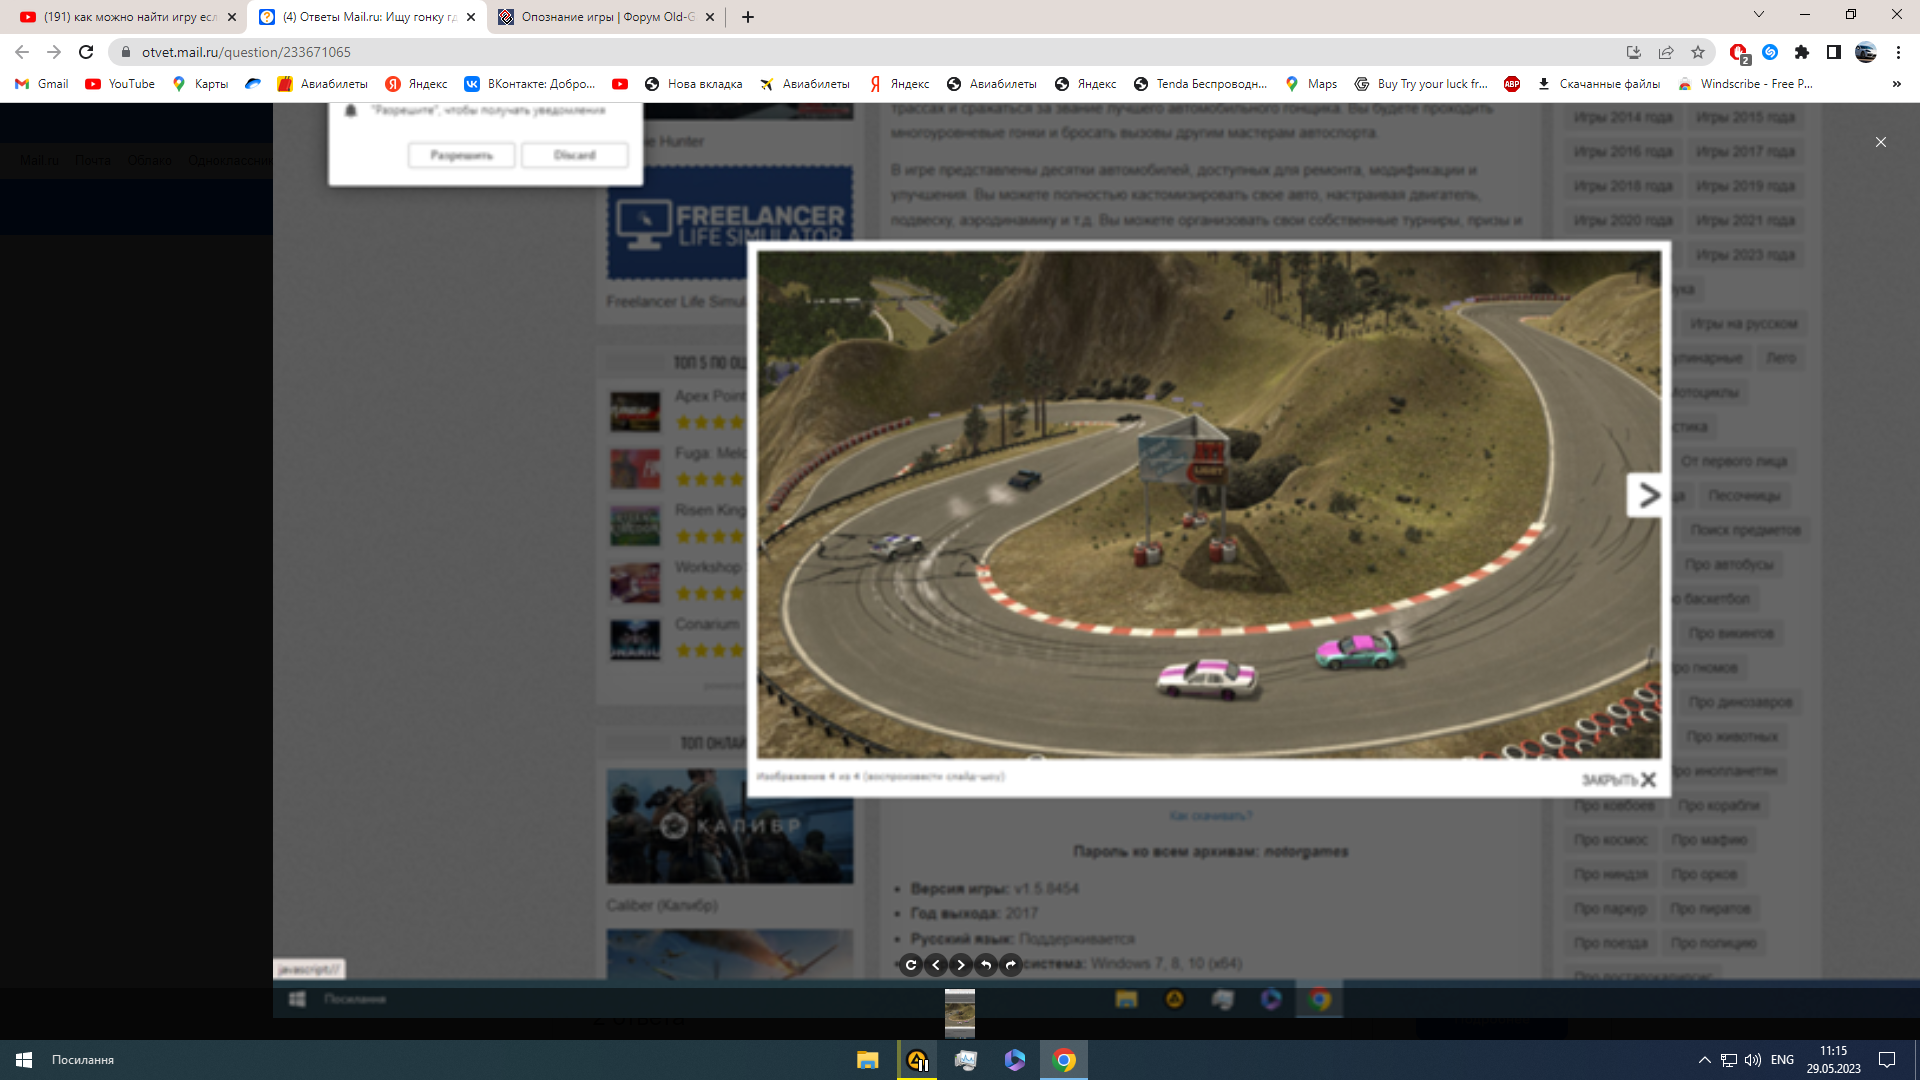Open Chrome extensions puzzle icon
The height and width of the screenshot is (1080, 1920).
pyautogui.click(x=1802, y=52)
